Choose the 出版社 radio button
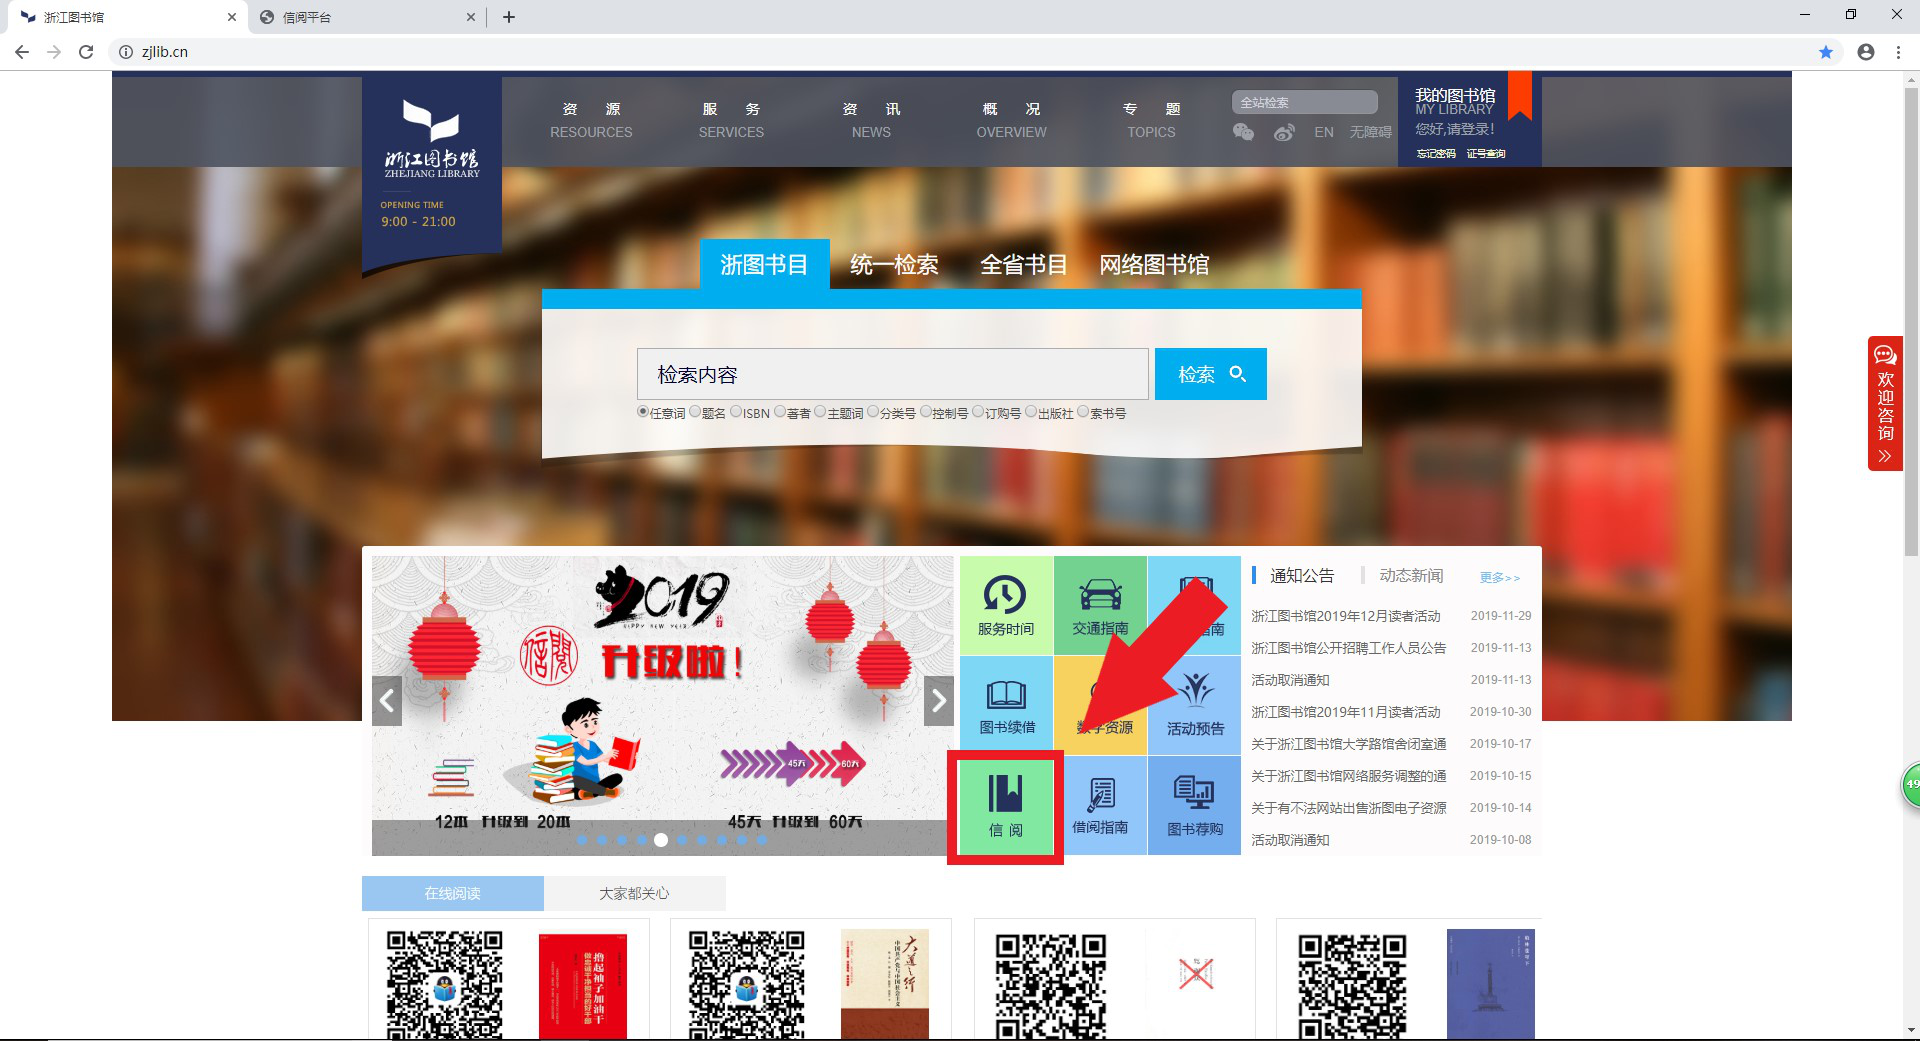Viewport: 1920px width, 1041px height. 1031,412
